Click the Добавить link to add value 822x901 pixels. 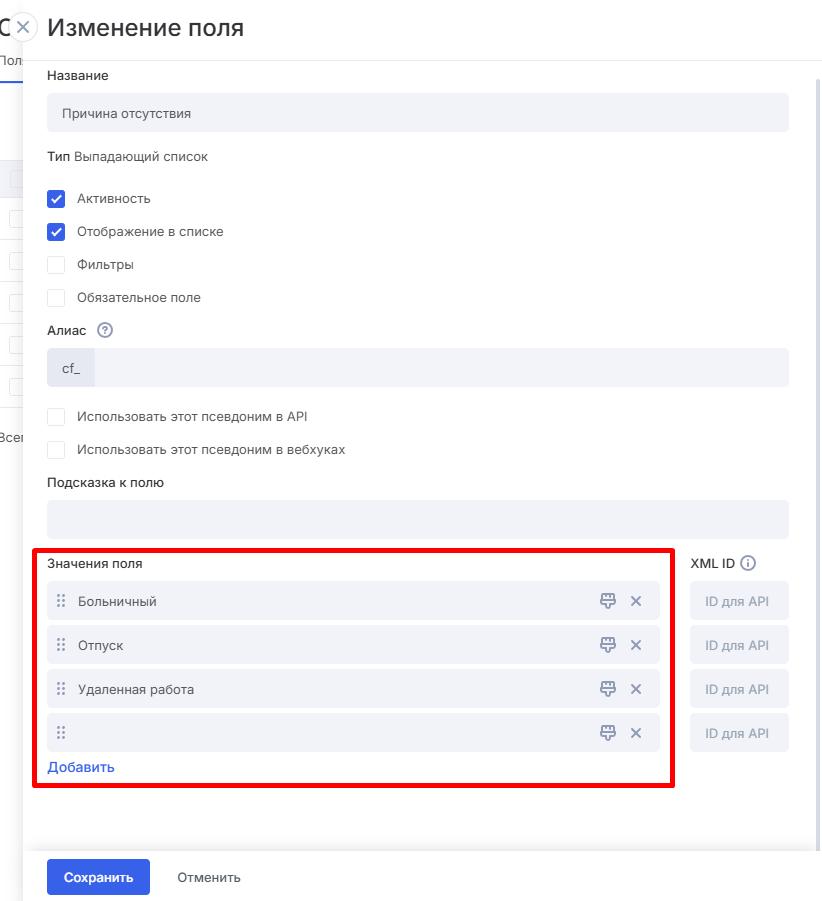pyautogui.click(x=81, y=767)
